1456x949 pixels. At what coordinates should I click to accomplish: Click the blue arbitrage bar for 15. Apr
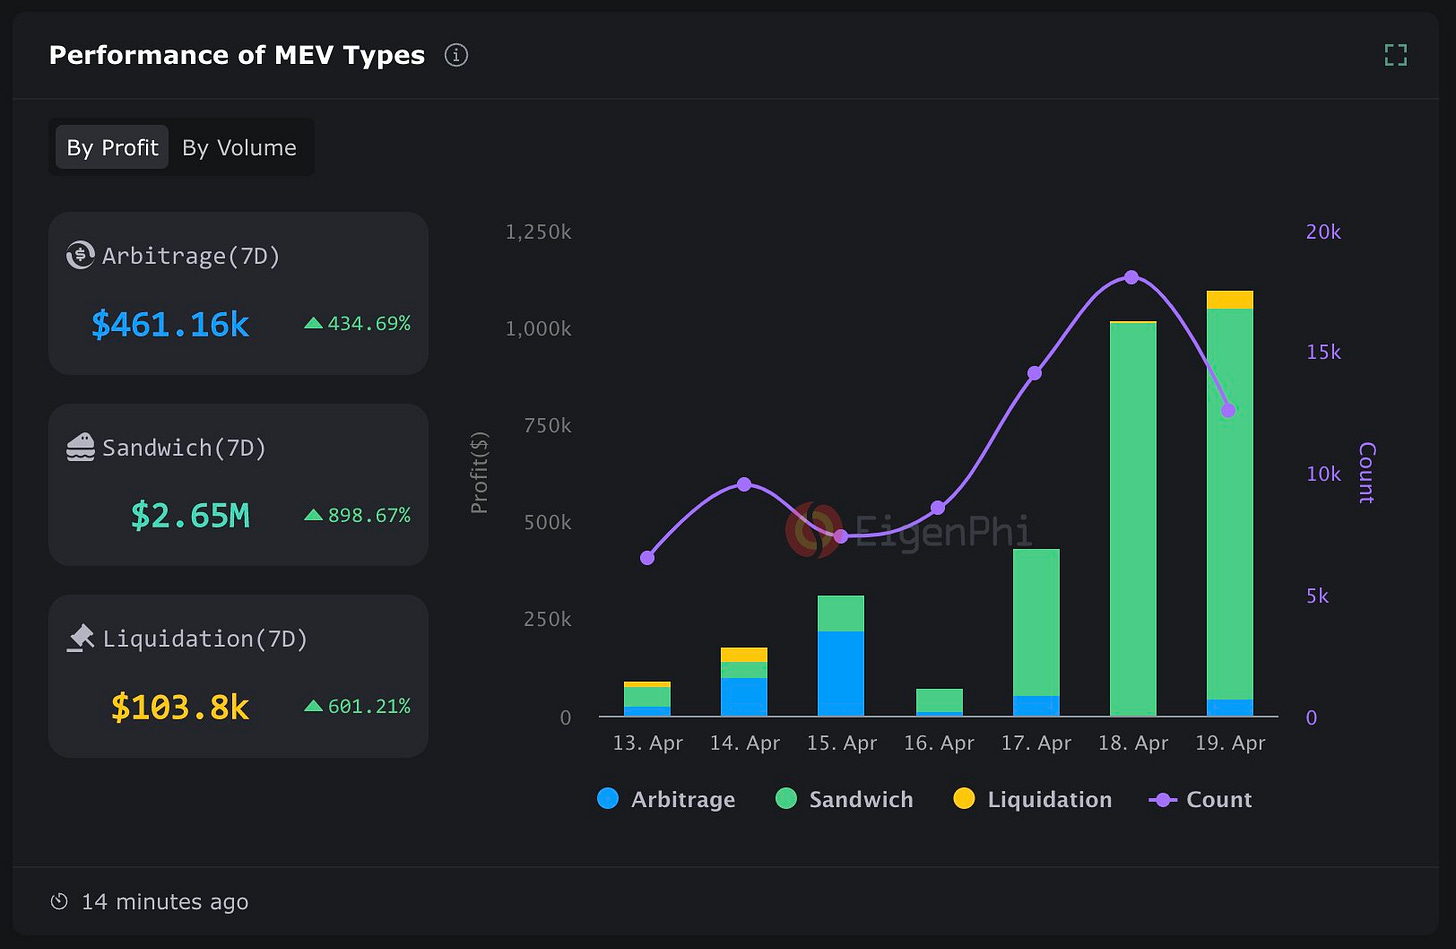pos(841,674)
